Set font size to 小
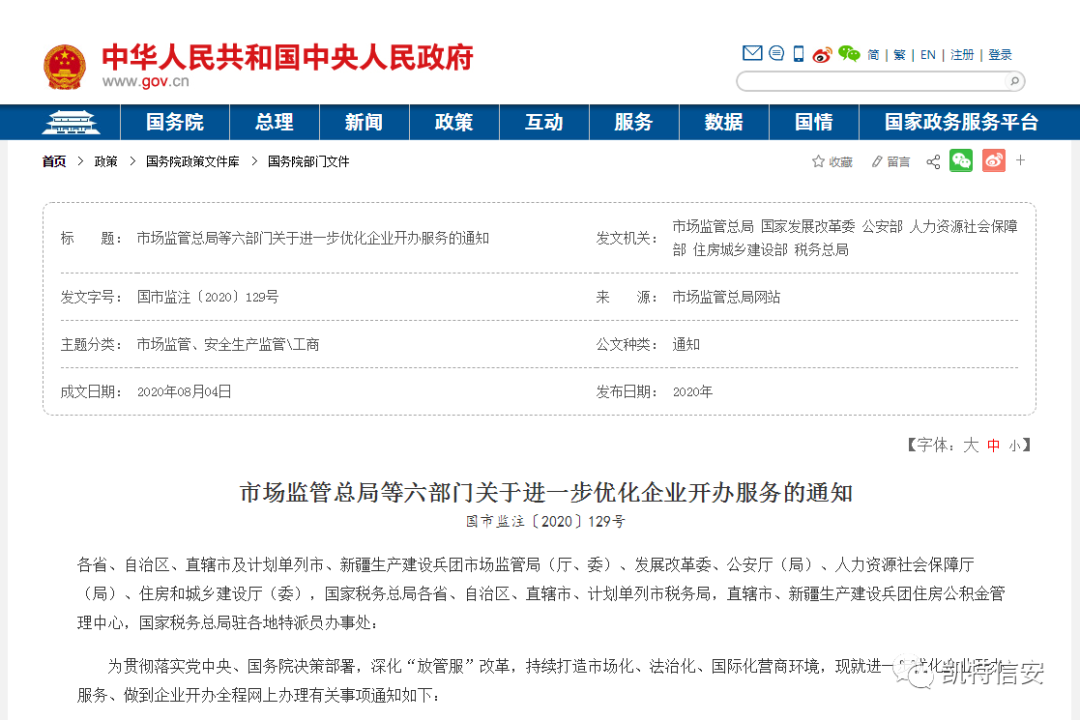1080x720 pixels. 1014,446
